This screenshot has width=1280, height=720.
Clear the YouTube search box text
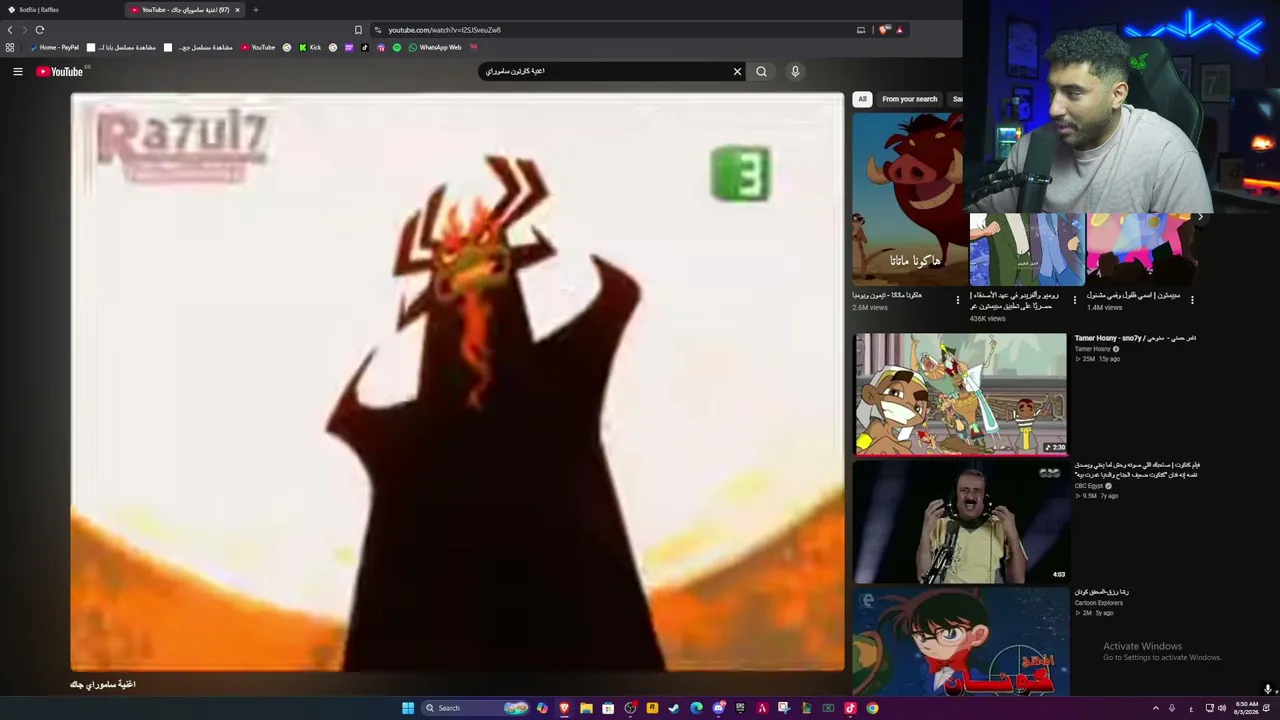tap(737, 71)
